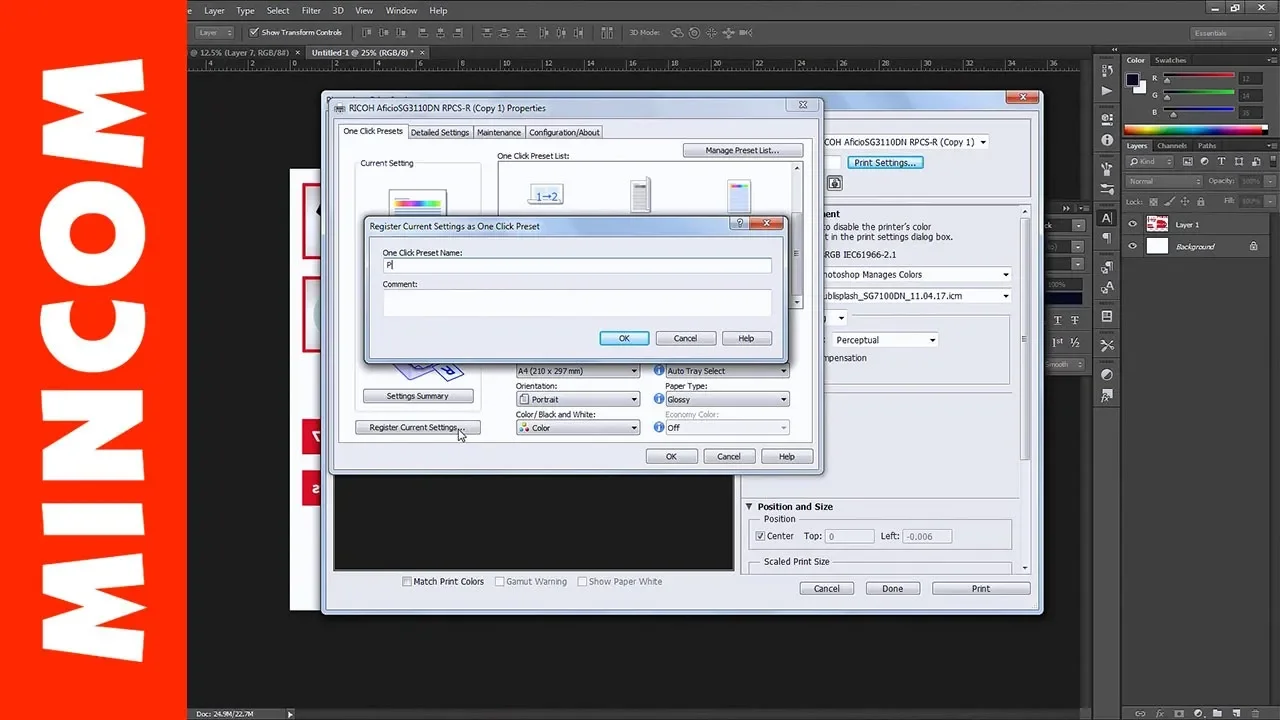
Task: Click the color spectrum ramp bar
Action: click(1198, 129)
